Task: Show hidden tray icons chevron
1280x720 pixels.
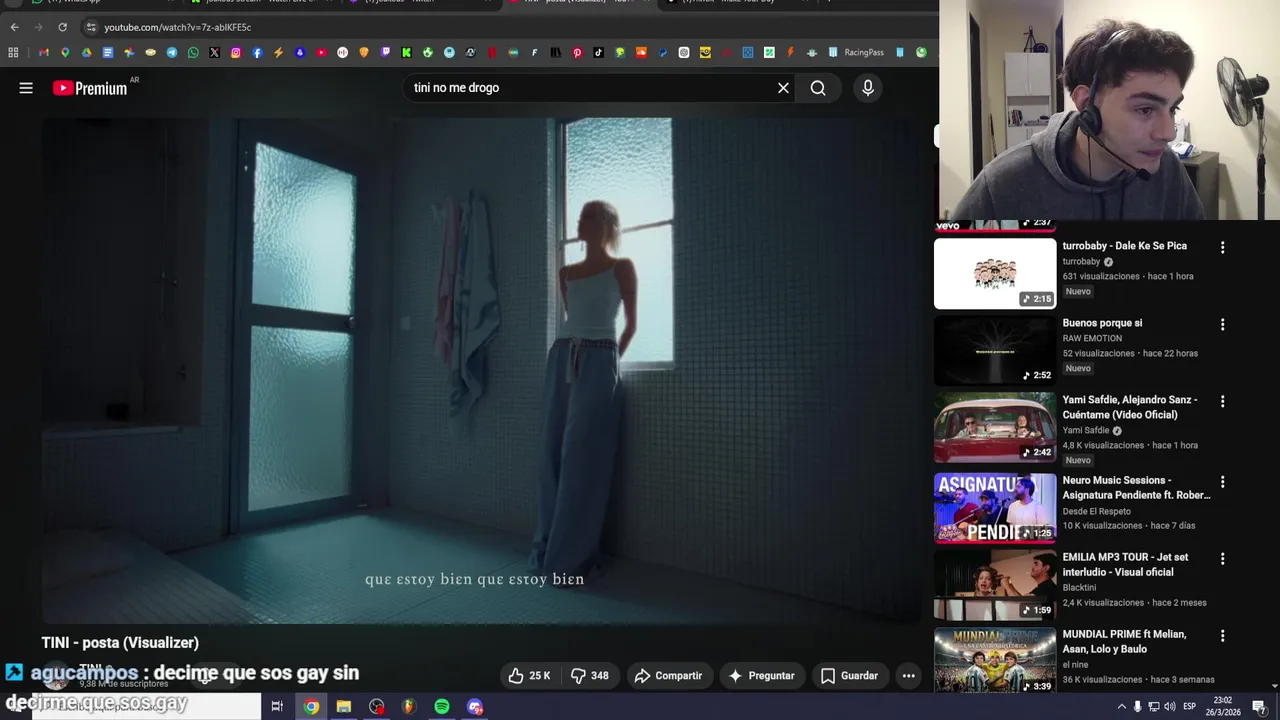Action: [x=1121, y=706]
